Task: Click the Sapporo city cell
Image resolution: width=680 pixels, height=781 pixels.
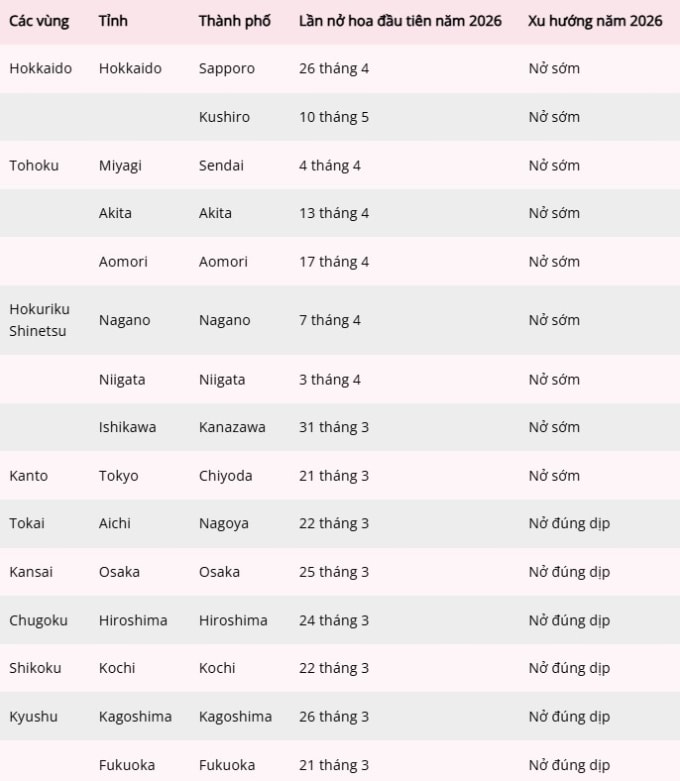Action: [226, 69]
